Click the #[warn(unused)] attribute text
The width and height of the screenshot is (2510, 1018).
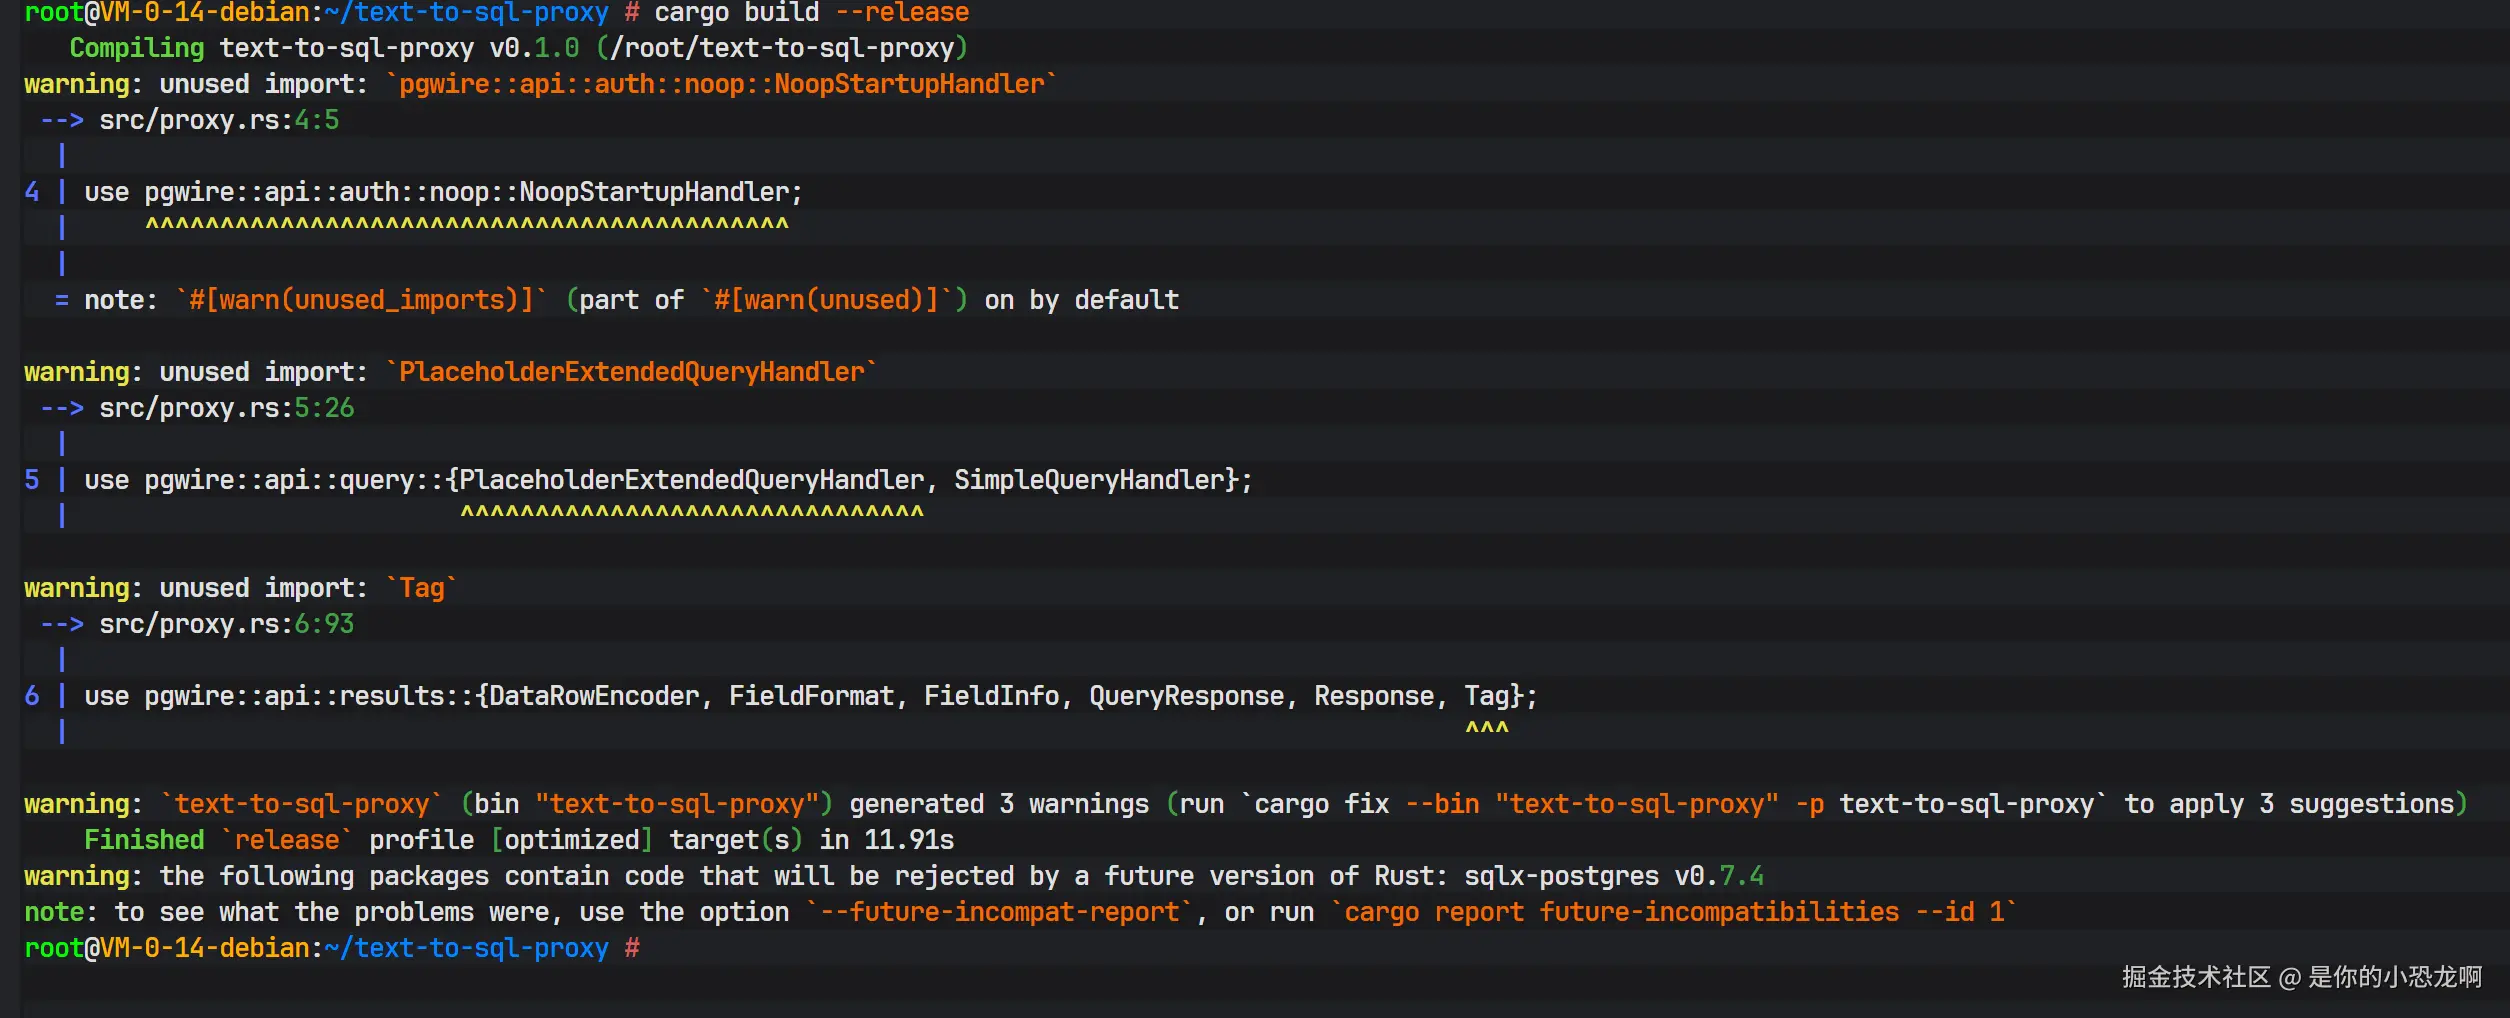point(826,300)
